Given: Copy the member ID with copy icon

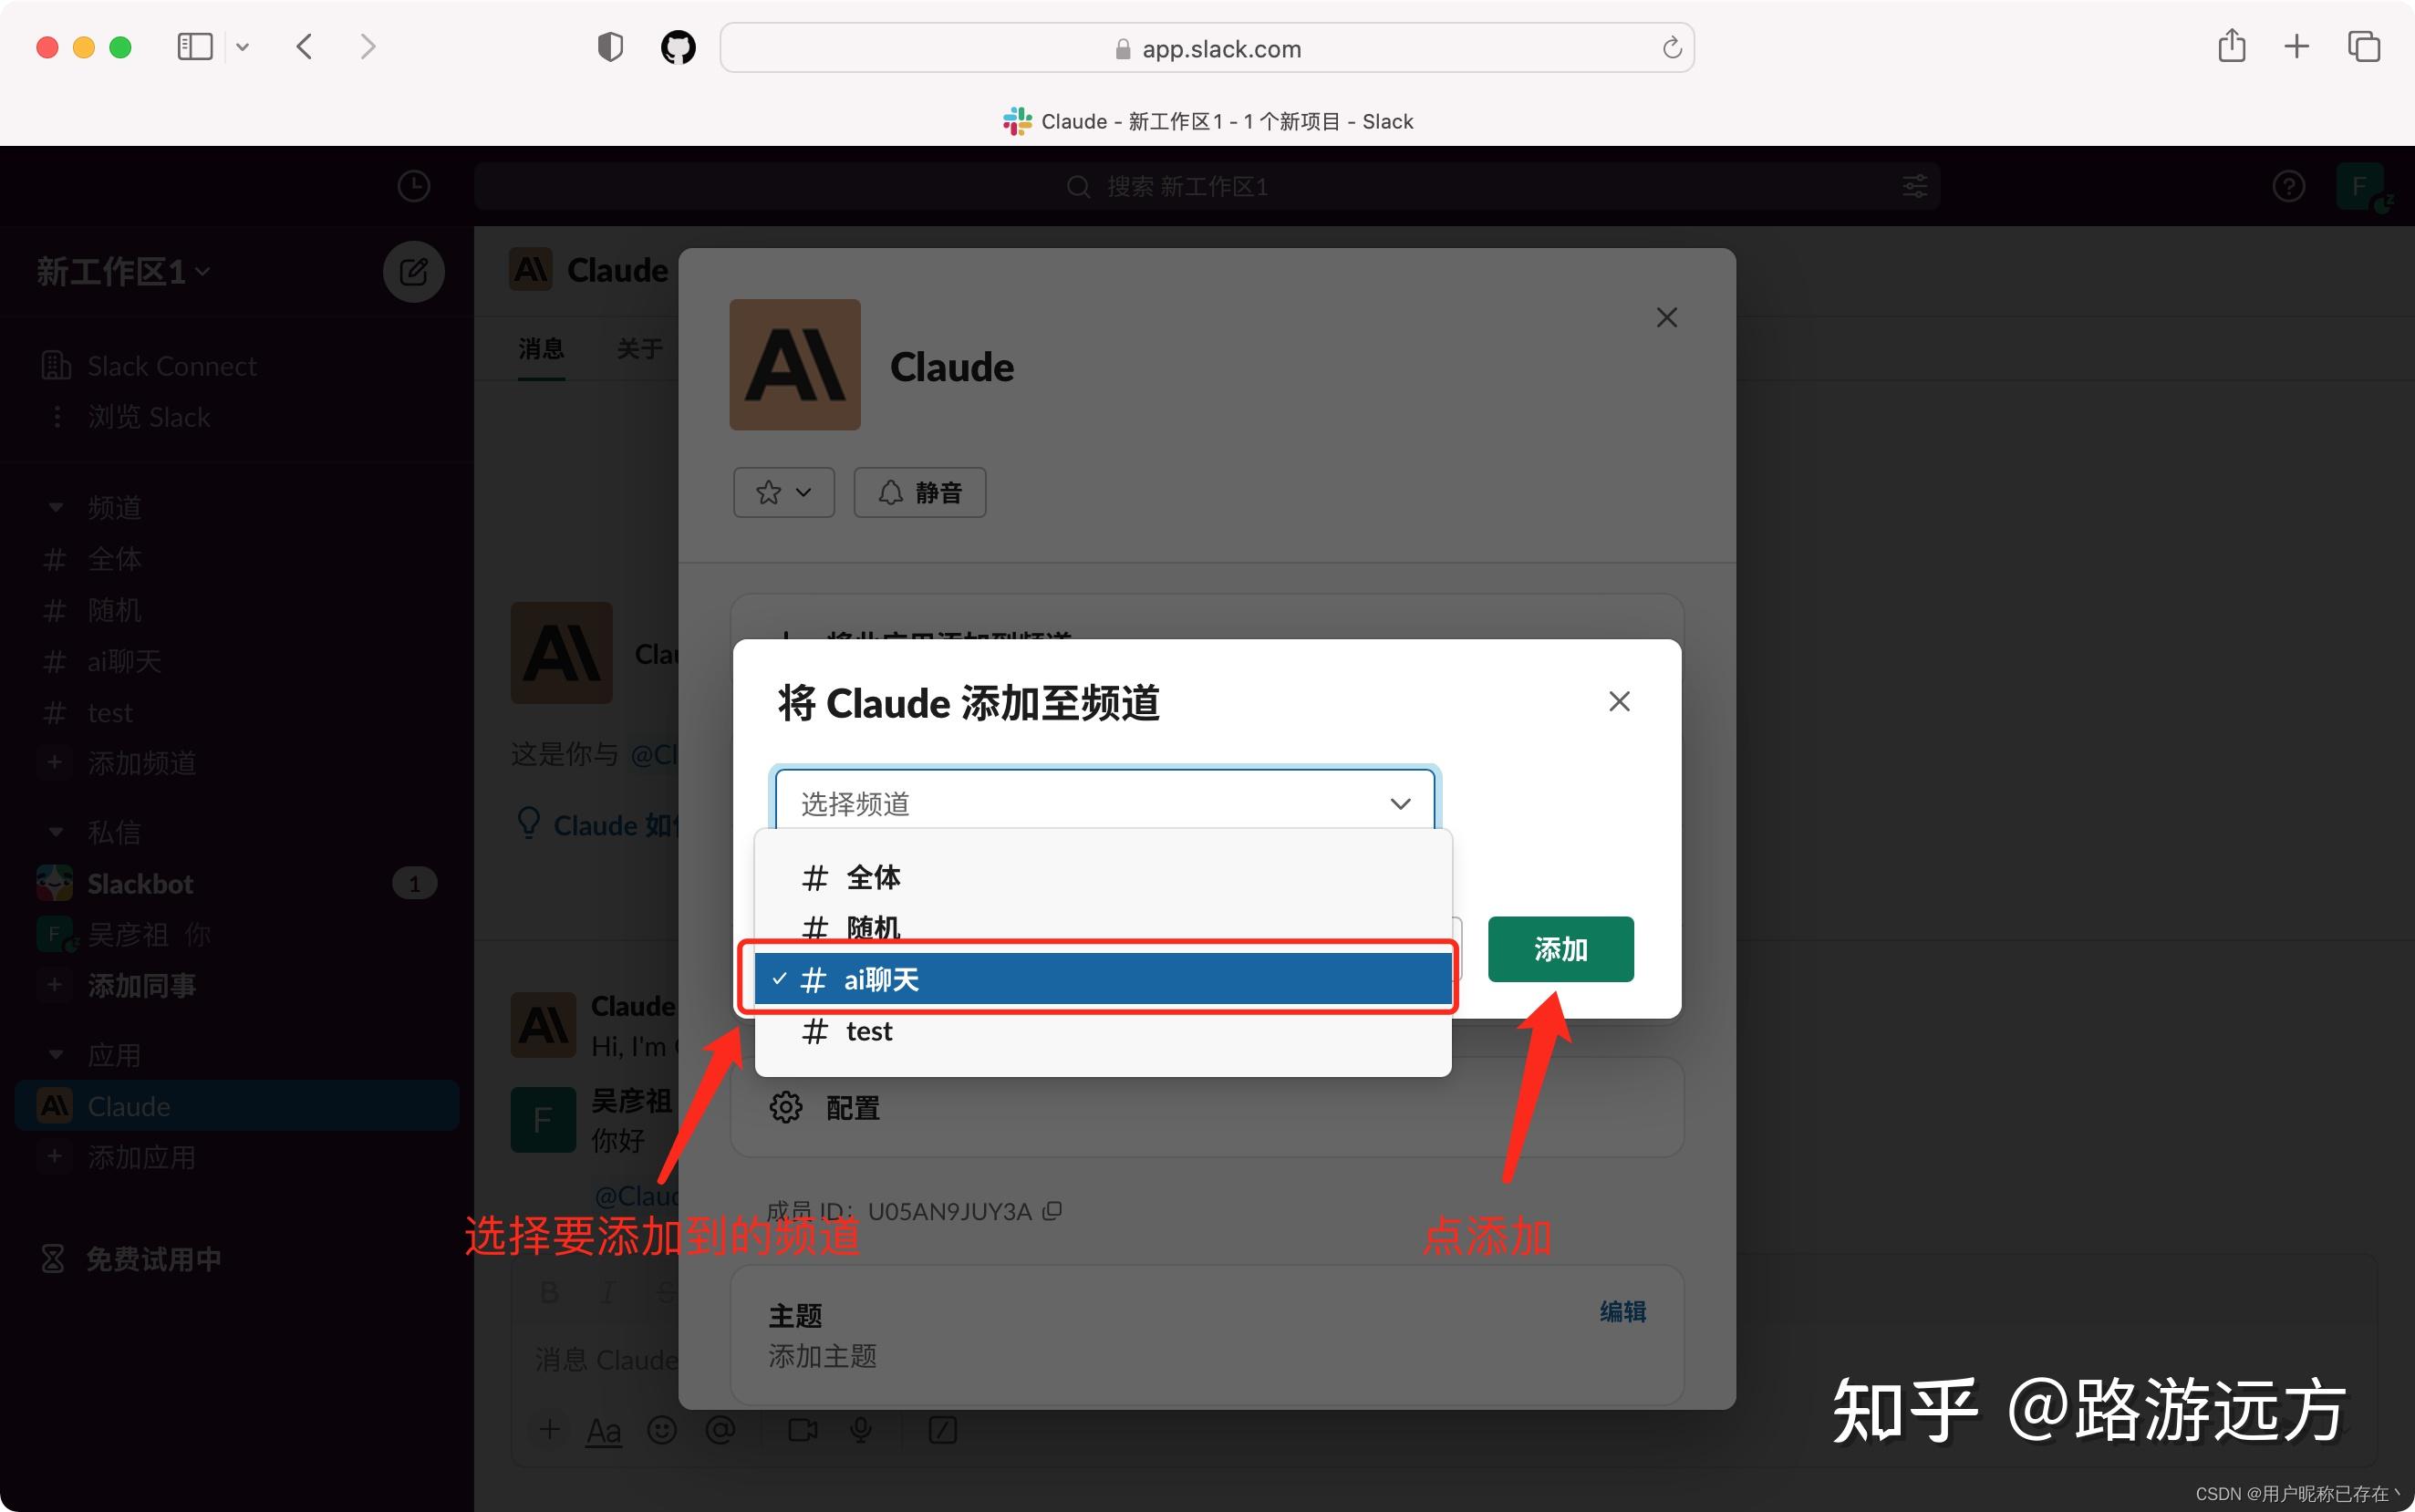Looking at the screenshot, I should 1051,1211.
